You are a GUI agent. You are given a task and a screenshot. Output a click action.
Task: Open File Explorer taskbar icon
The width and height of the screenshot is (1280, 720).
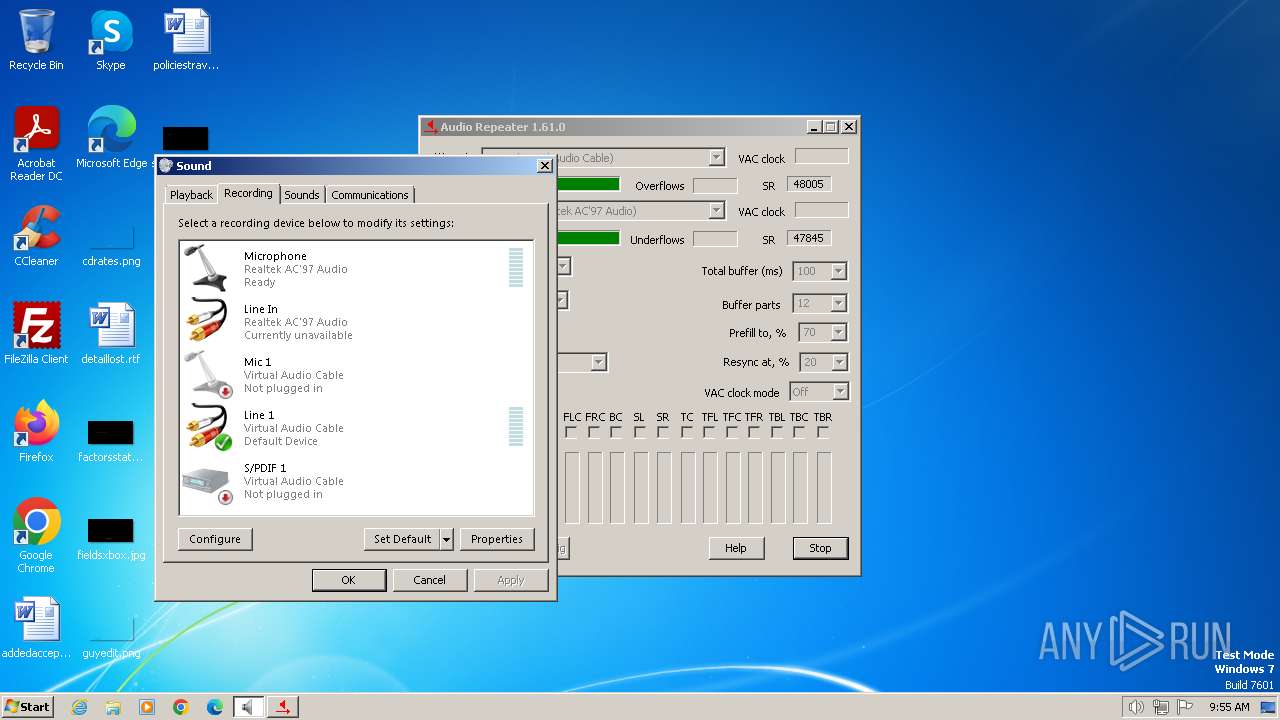[113, 707]
